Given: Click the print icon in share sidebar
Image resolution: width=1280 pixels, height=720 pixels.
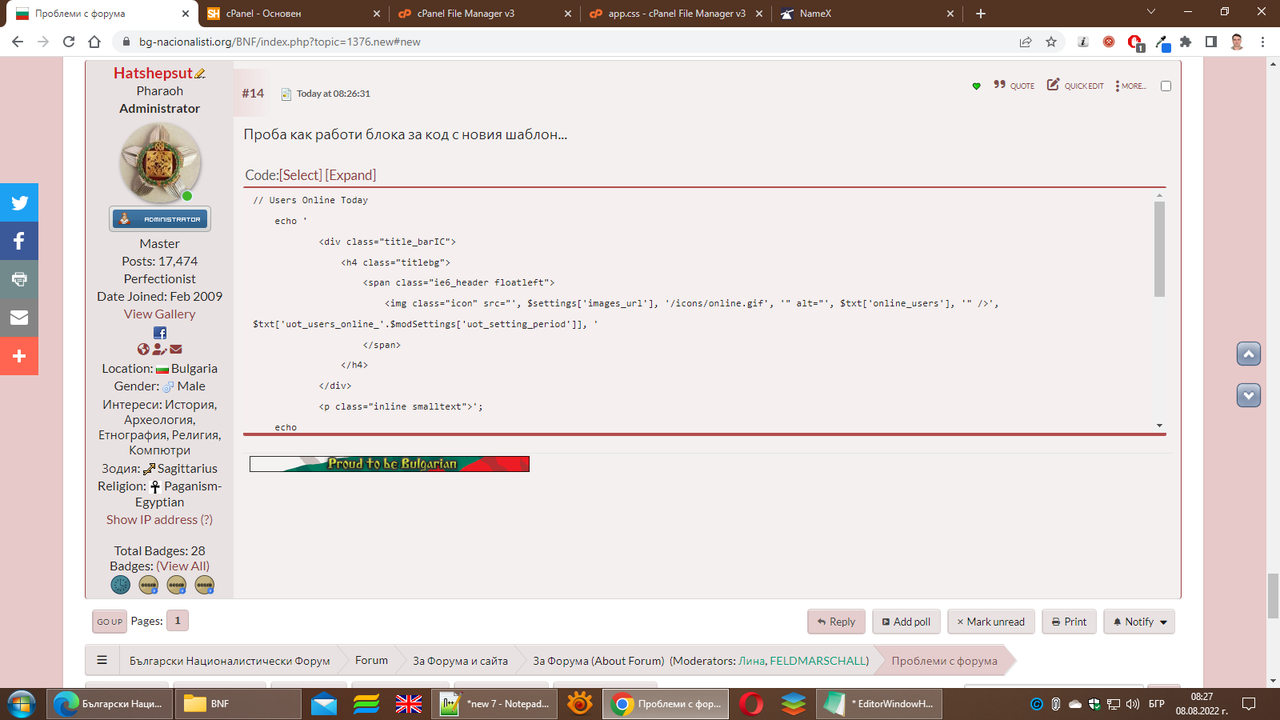Looking at the screenshot, I should [x=19, y=279].
